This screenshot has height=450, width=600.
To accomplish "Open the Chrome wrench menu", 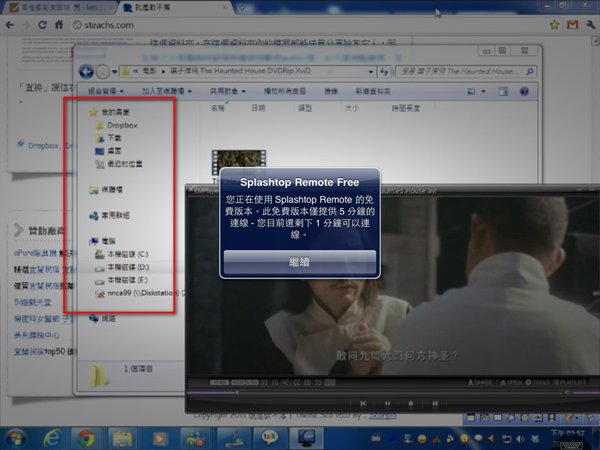I will [590, 25].
